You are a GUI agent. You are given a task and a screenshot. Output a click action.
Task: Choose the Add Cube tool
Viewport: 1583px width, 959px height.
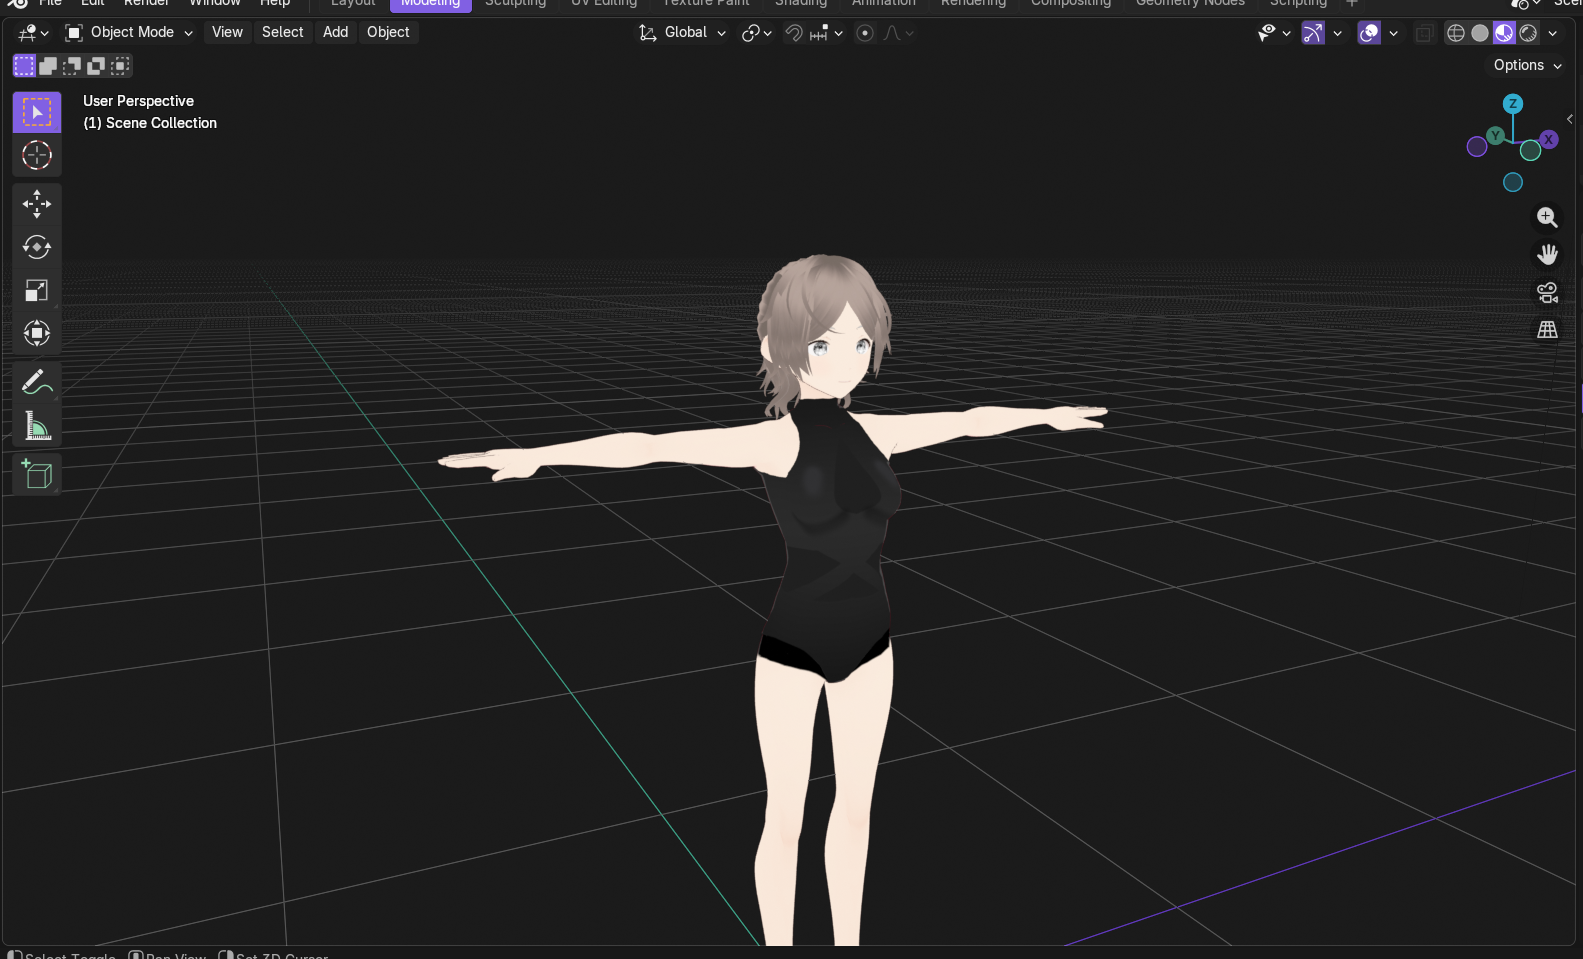coord(37,474)
